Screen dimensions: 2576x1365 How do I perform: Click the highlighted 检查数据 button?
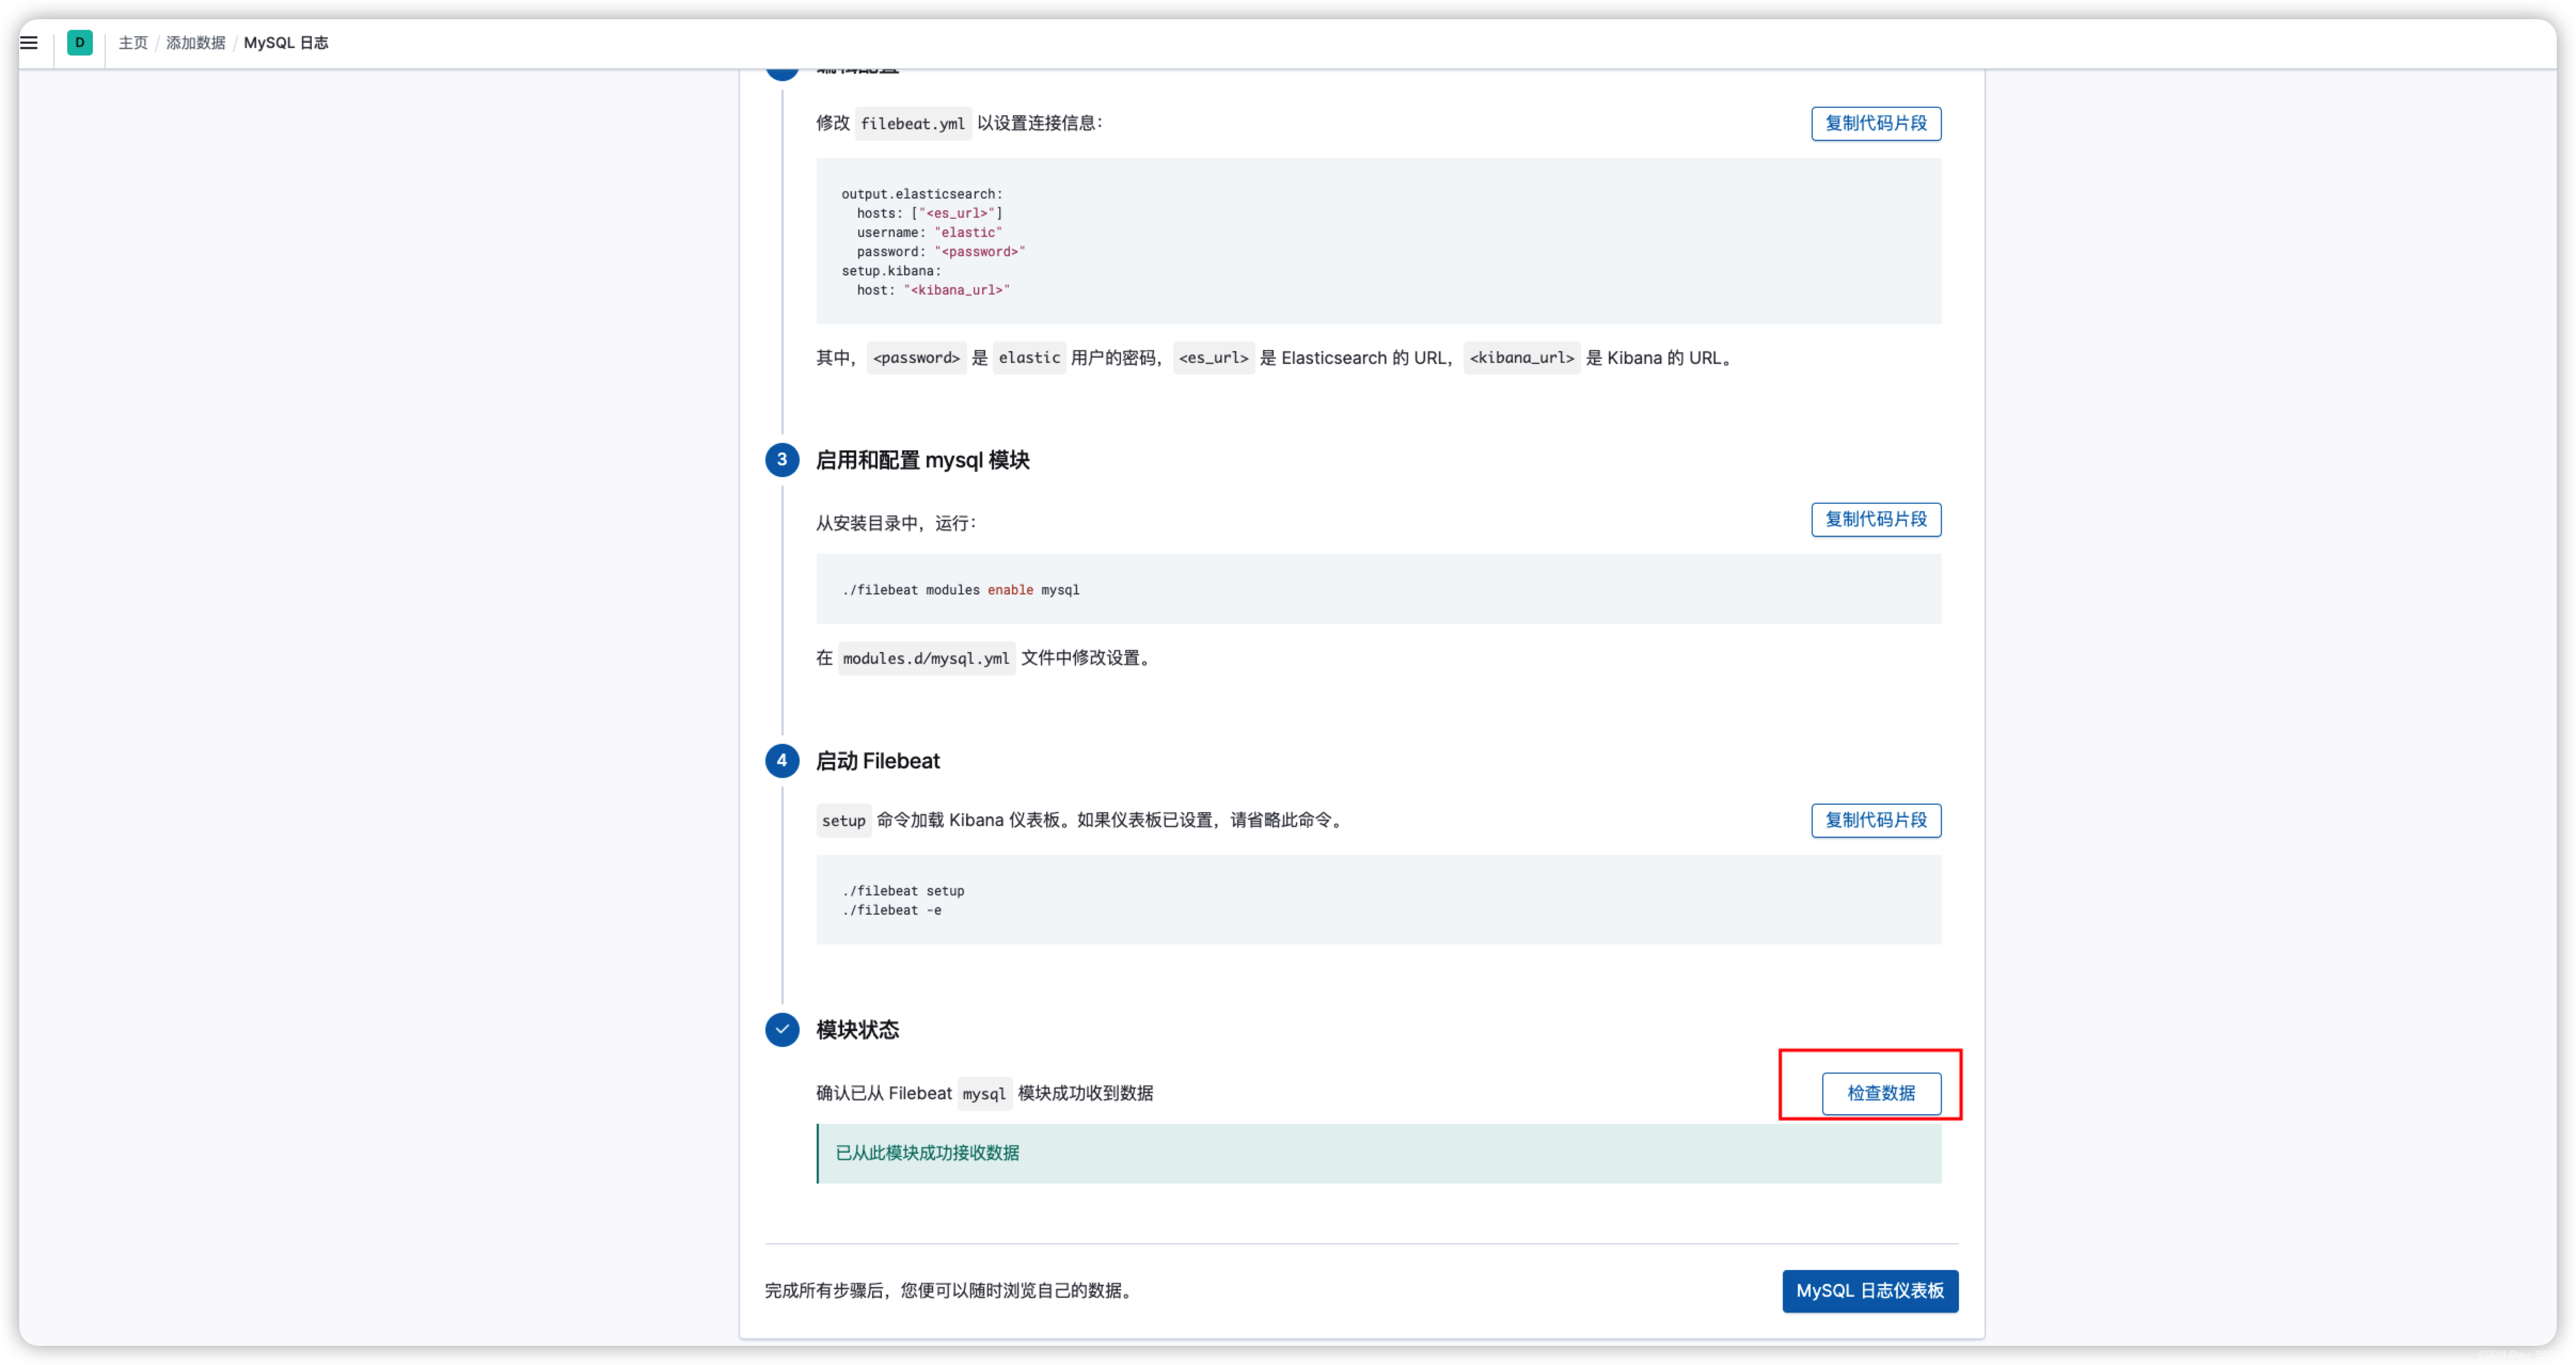pos(1883,1093)
